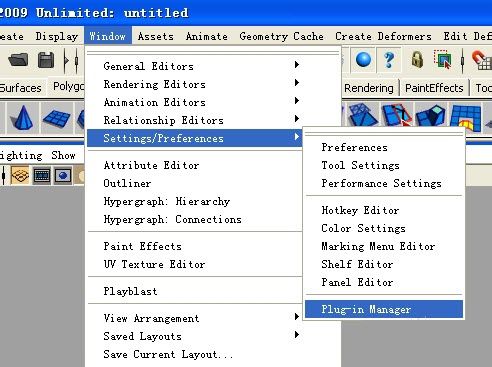Open the Display menu in menu bar
Screen dimensions: 492x367
57,36
